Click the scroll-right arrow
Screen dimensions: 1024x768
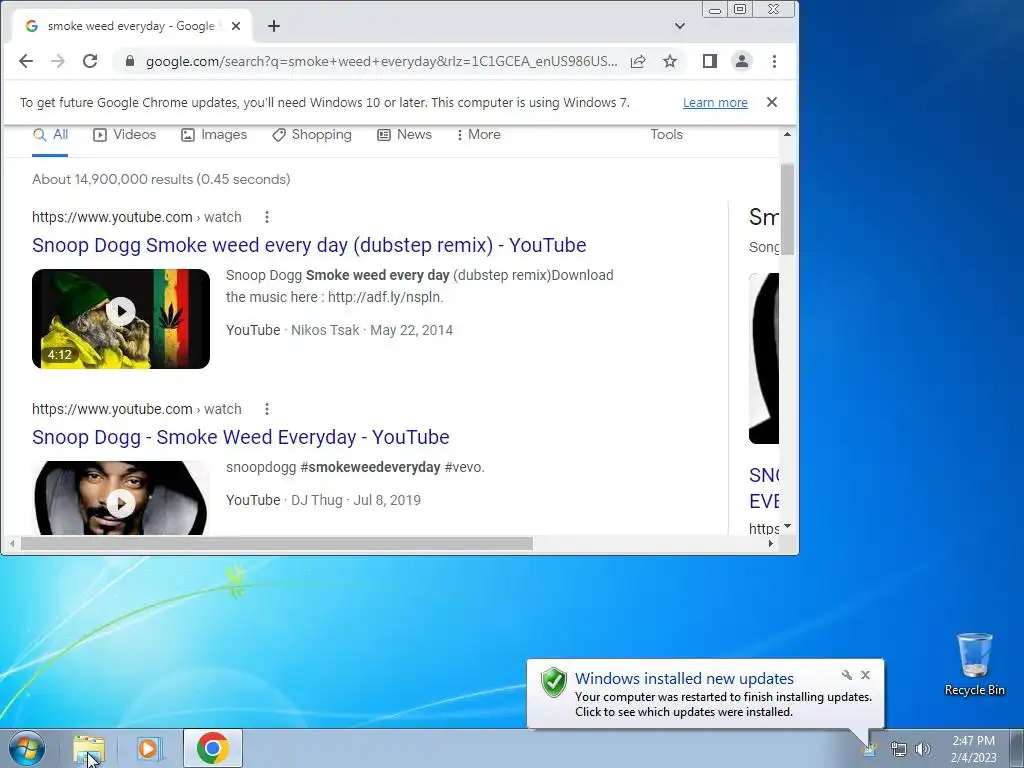(771, 543)
